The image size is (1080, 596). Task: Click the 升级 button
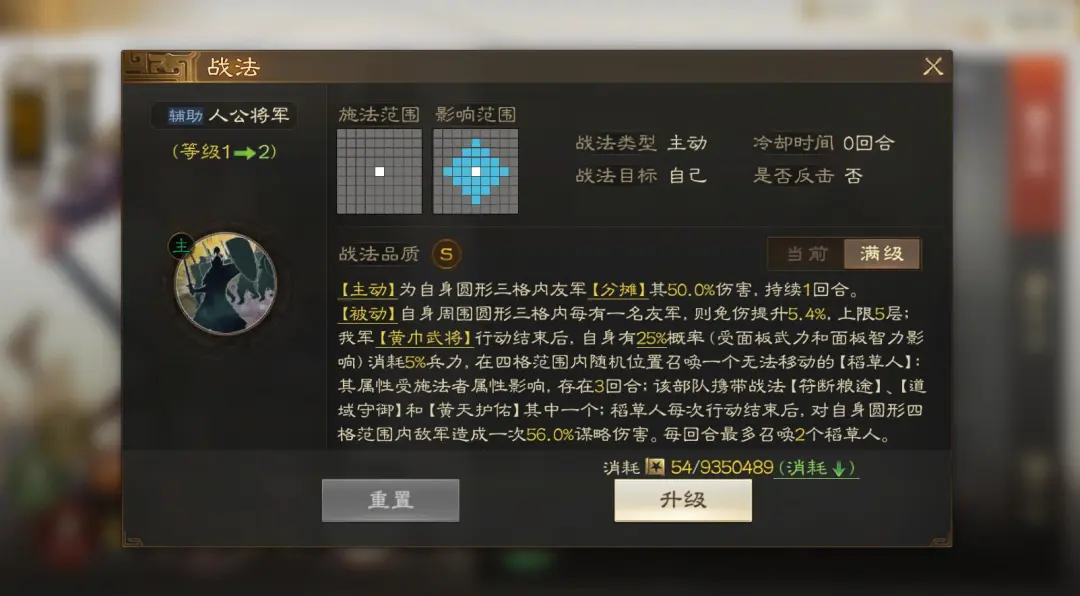683,500
